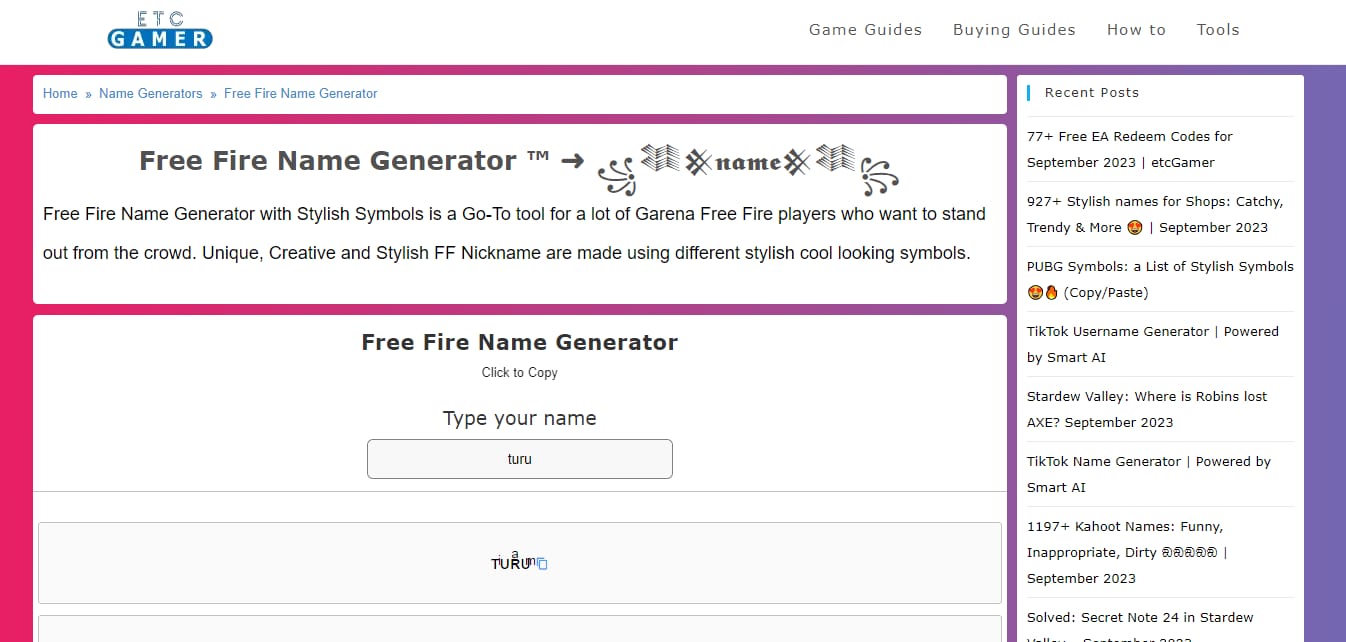Open the PUBG Symbols post
The height and width of the screenshot is (642, 1346).
point(1160,279)
